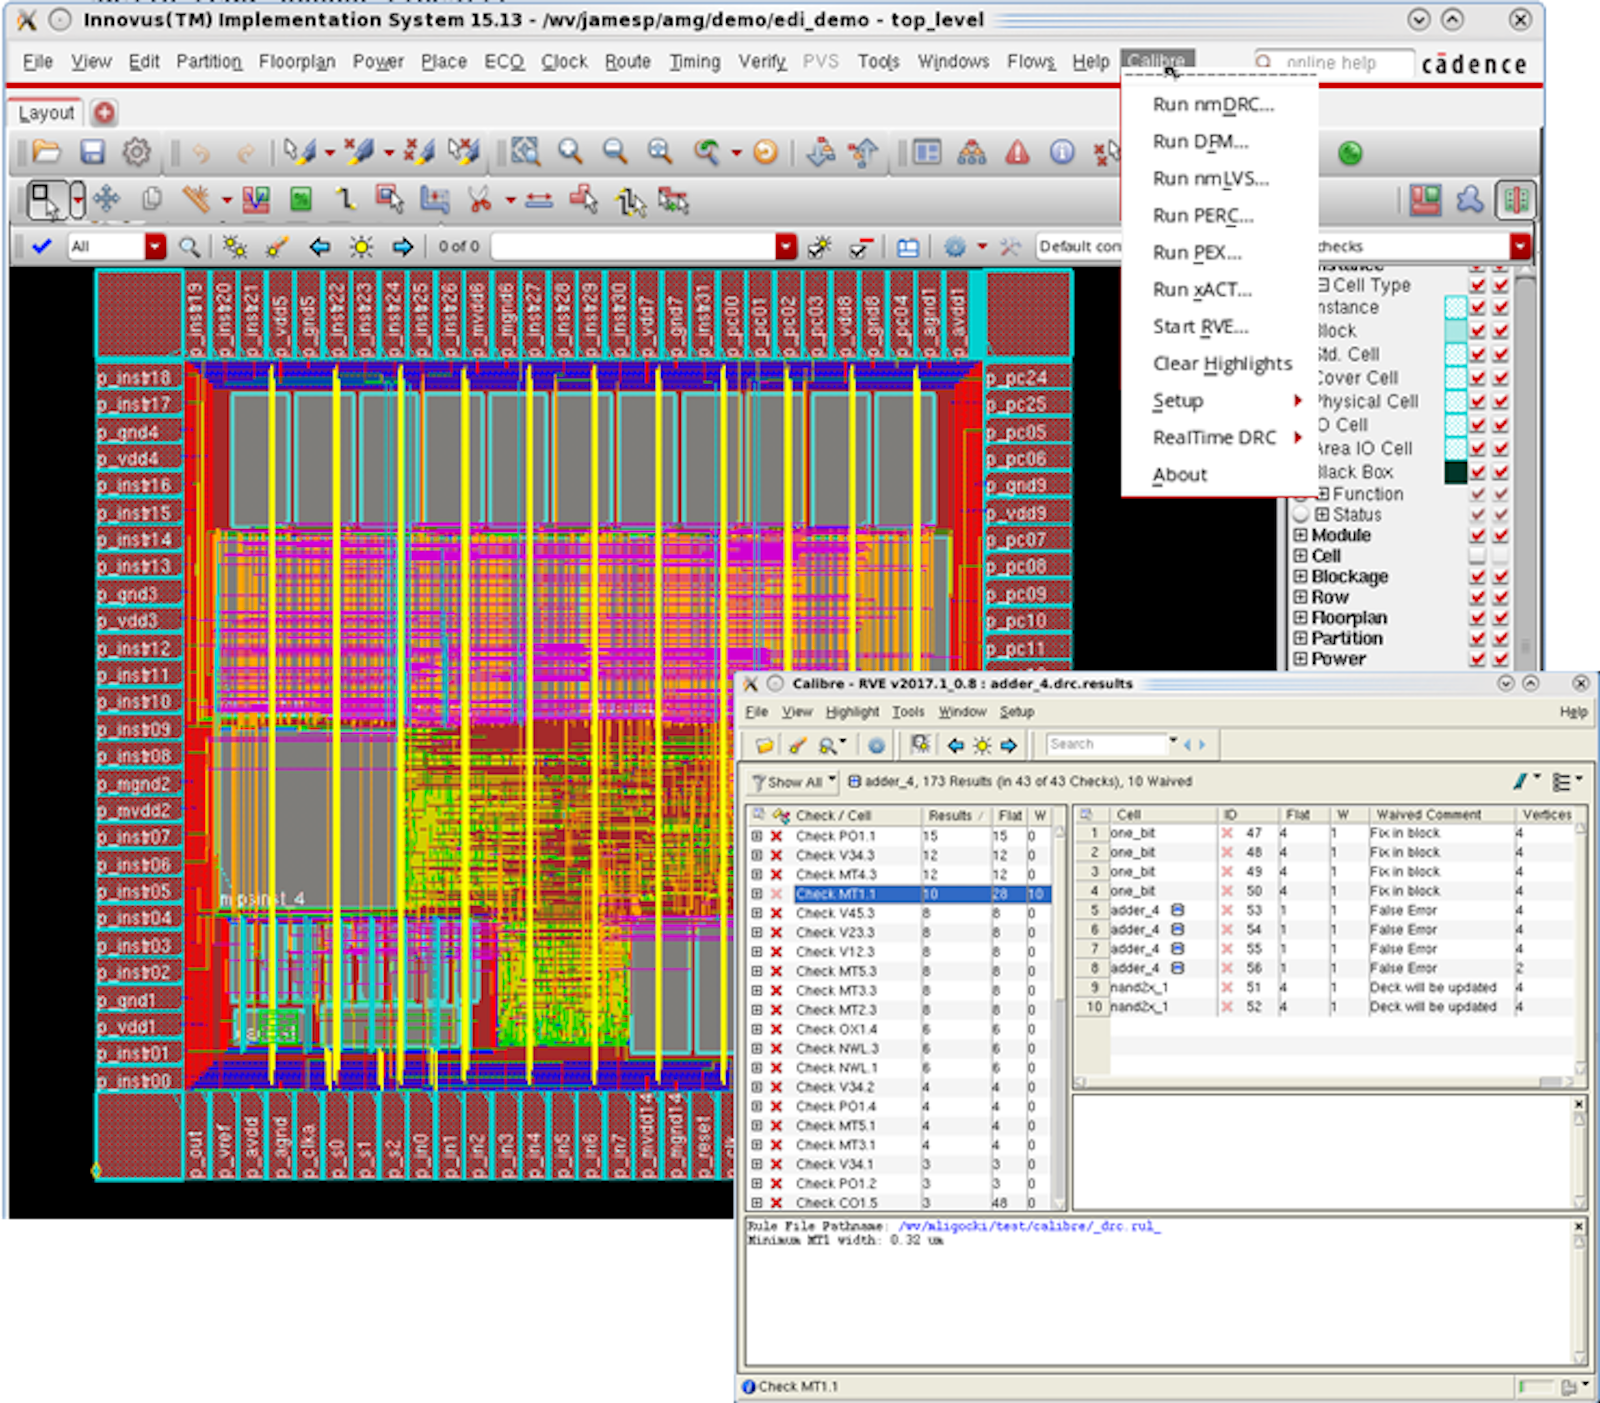Image resolution: width=1600 pixels, height=1403 pixels.
Task: Select the scissors cut wire tool
Action: pyautogui.click(x=480, y=200)
